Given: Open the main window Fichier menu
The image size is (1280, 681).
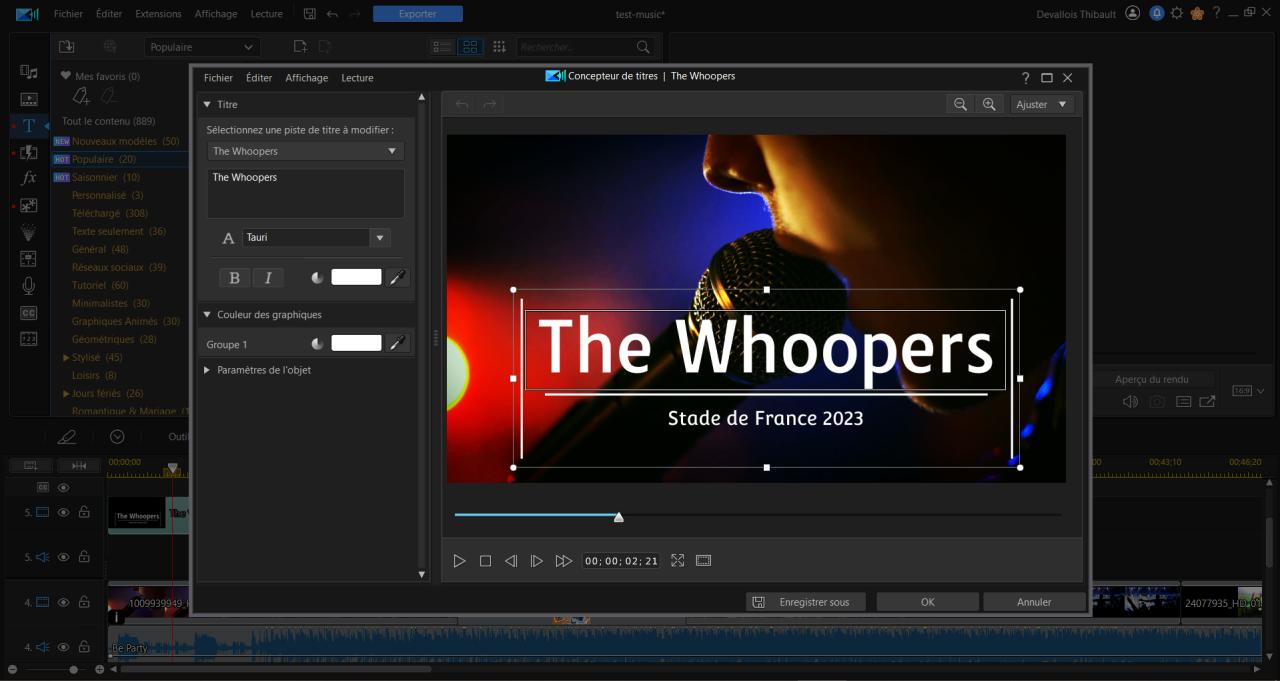Looking at the screenshot, I should 68,14.
